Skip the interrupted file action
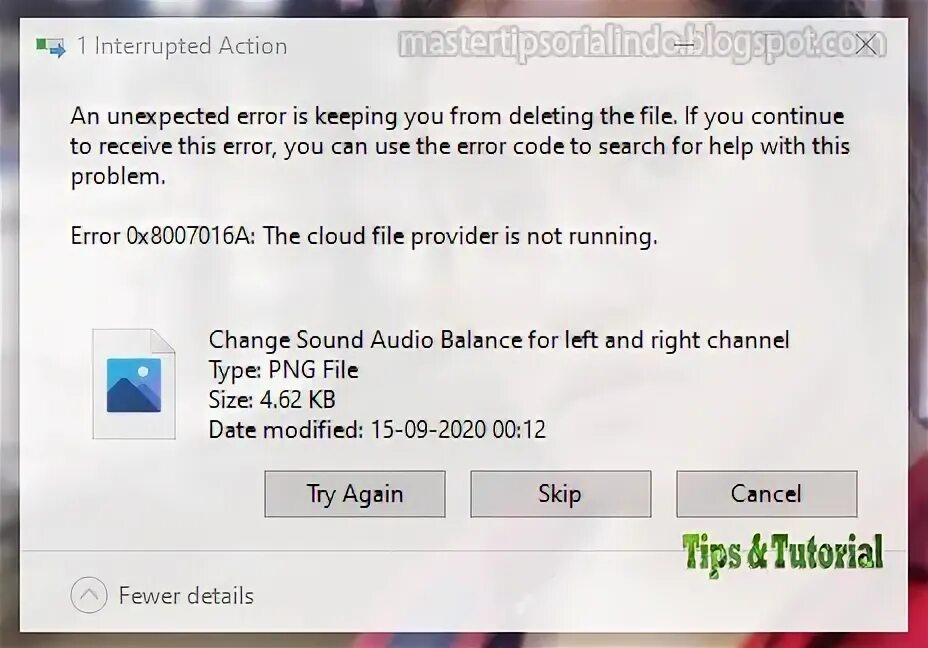928x648 pixels. 560,494
